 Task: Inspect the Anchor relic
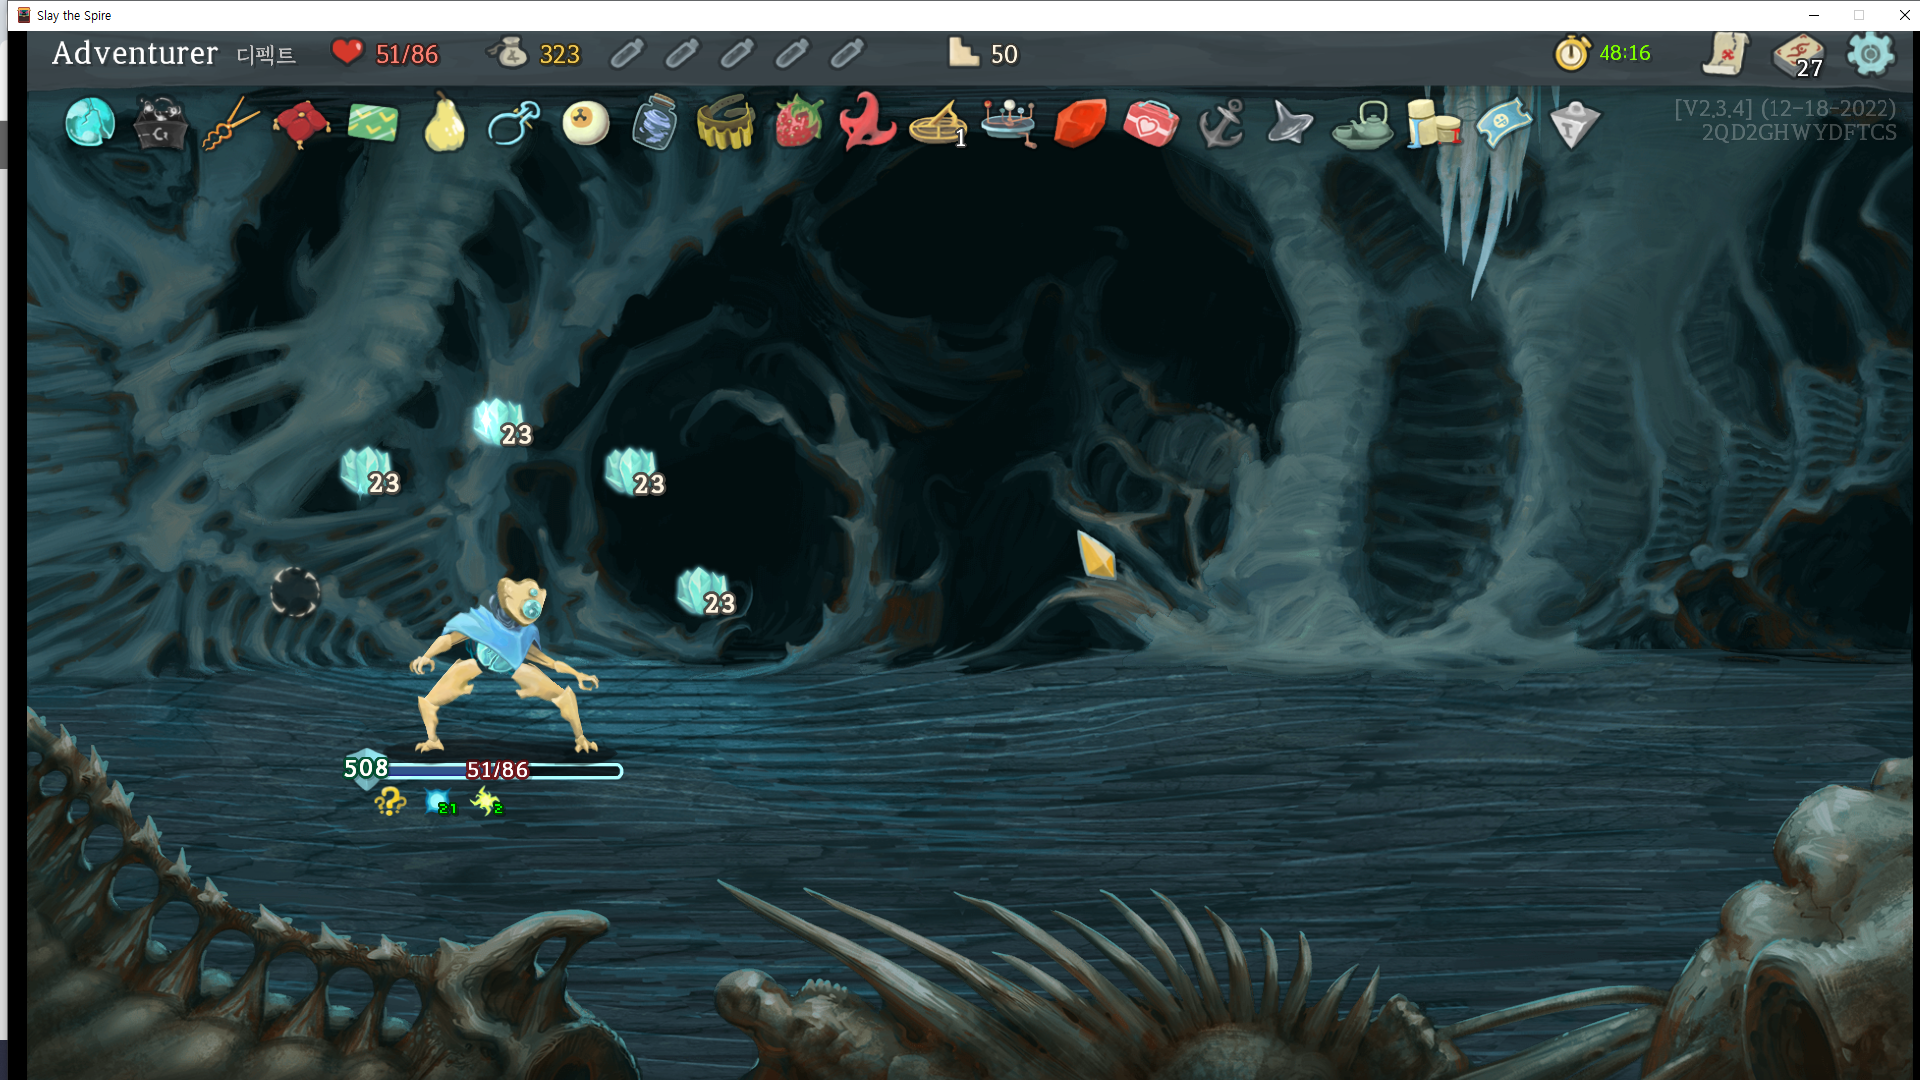point(1221,124)
